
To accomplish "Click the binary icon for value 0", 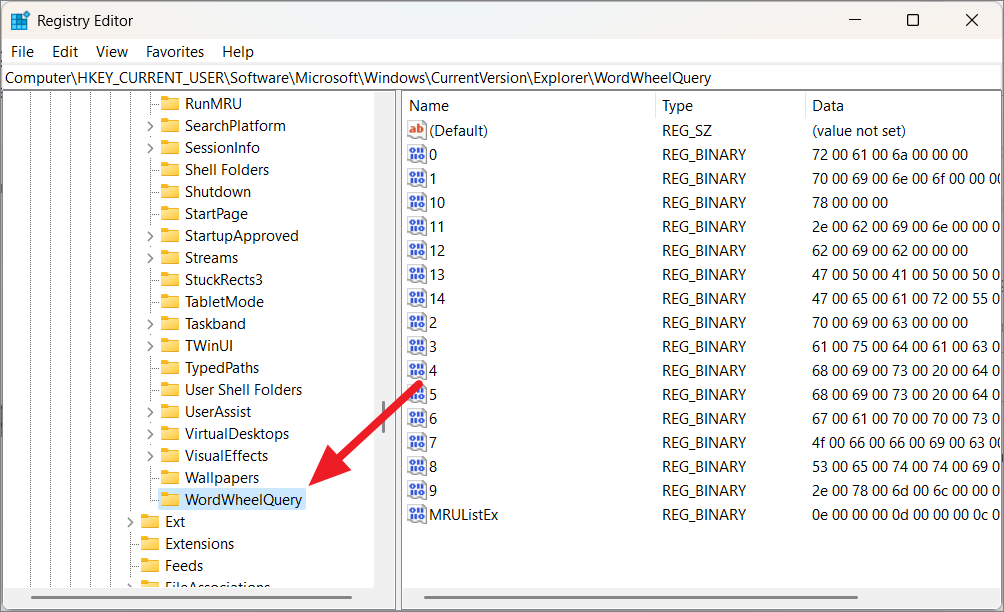I will pos(417,154).
